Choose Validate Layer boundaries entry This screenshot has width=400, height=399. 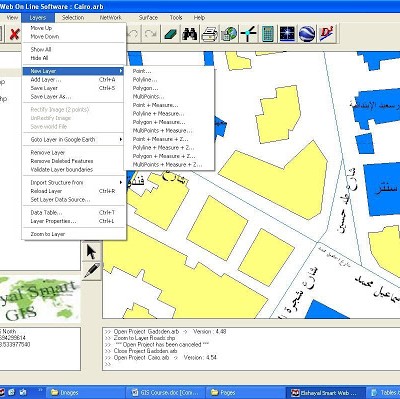coord(74,170)
